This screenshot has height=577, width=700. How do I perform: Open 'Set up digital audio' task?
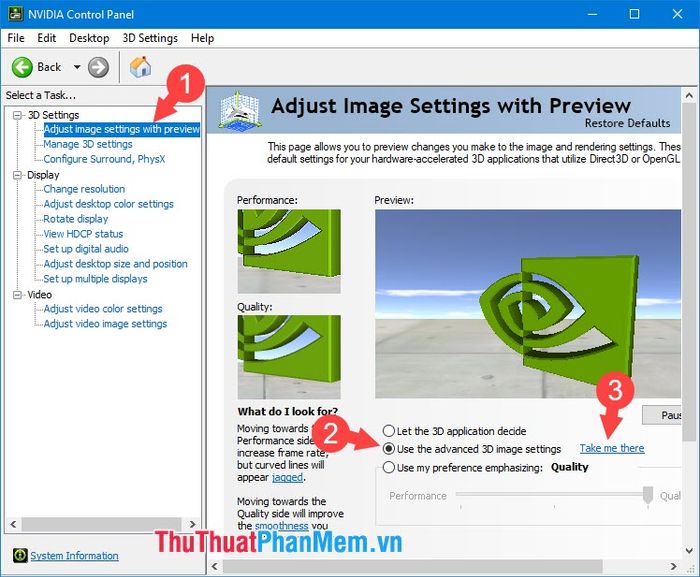click(86, 249)
